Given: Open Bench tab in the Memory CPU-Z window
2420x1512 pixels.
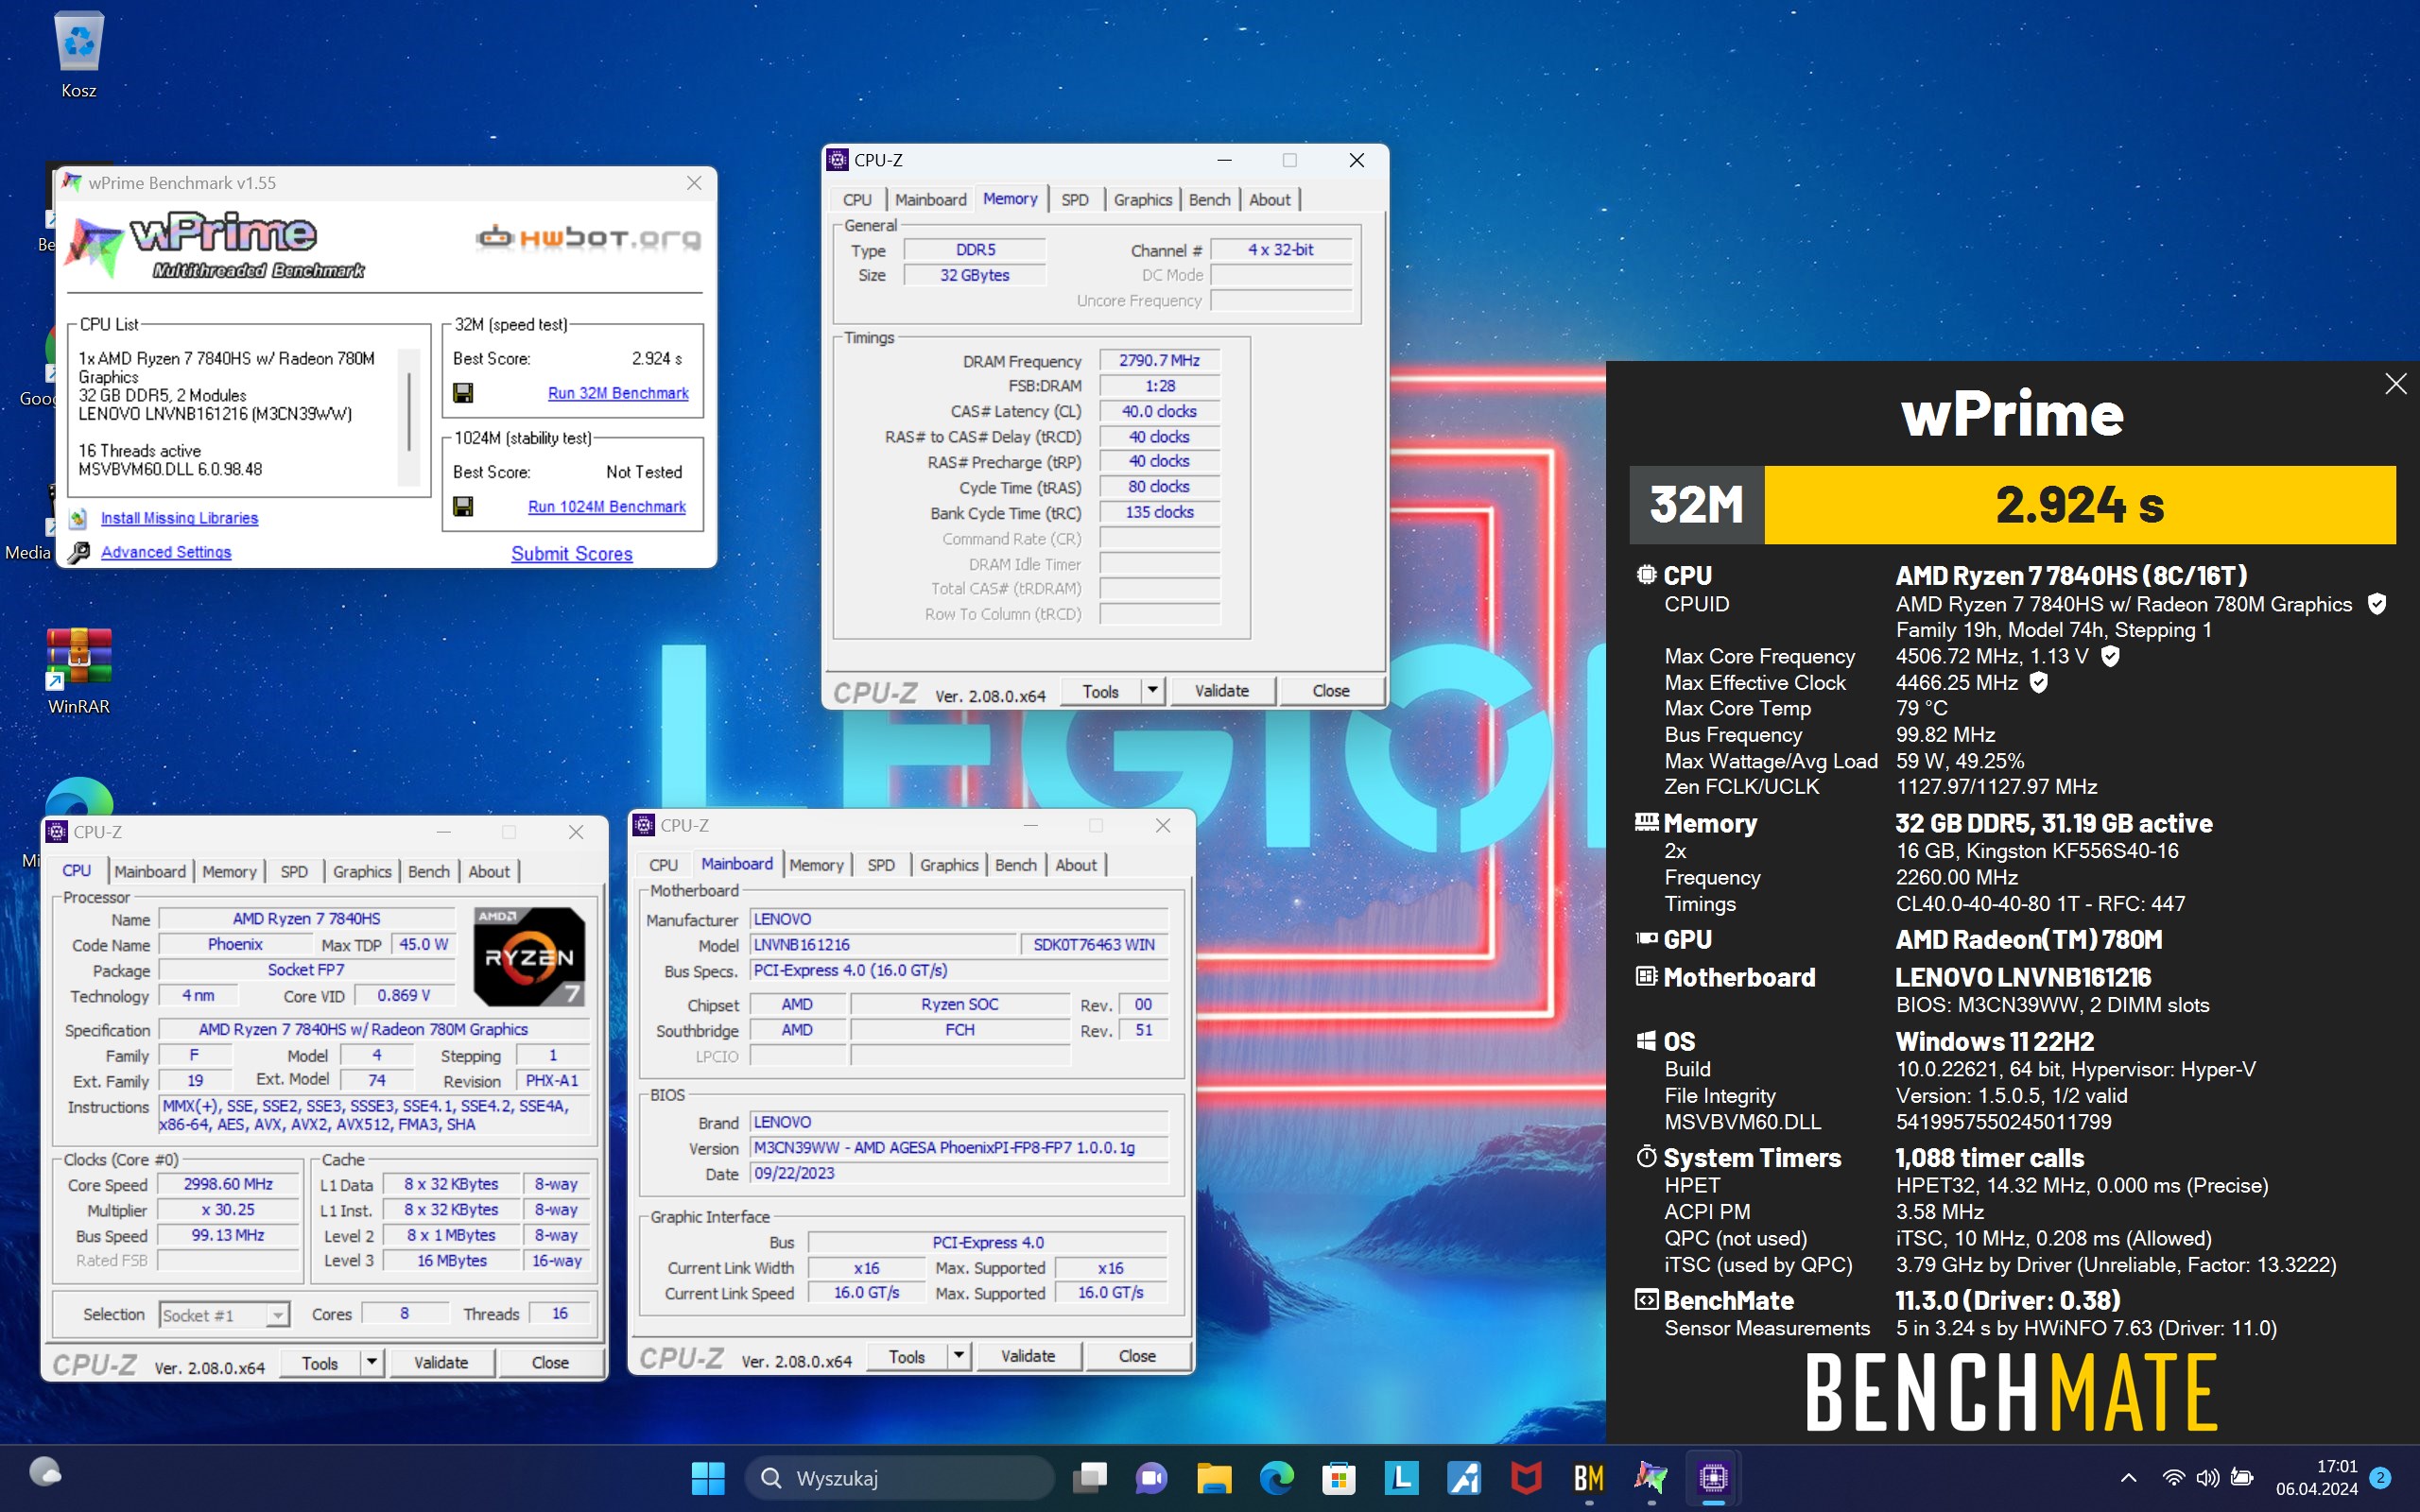Looking at the screenshot, I should click(1209, 199).
